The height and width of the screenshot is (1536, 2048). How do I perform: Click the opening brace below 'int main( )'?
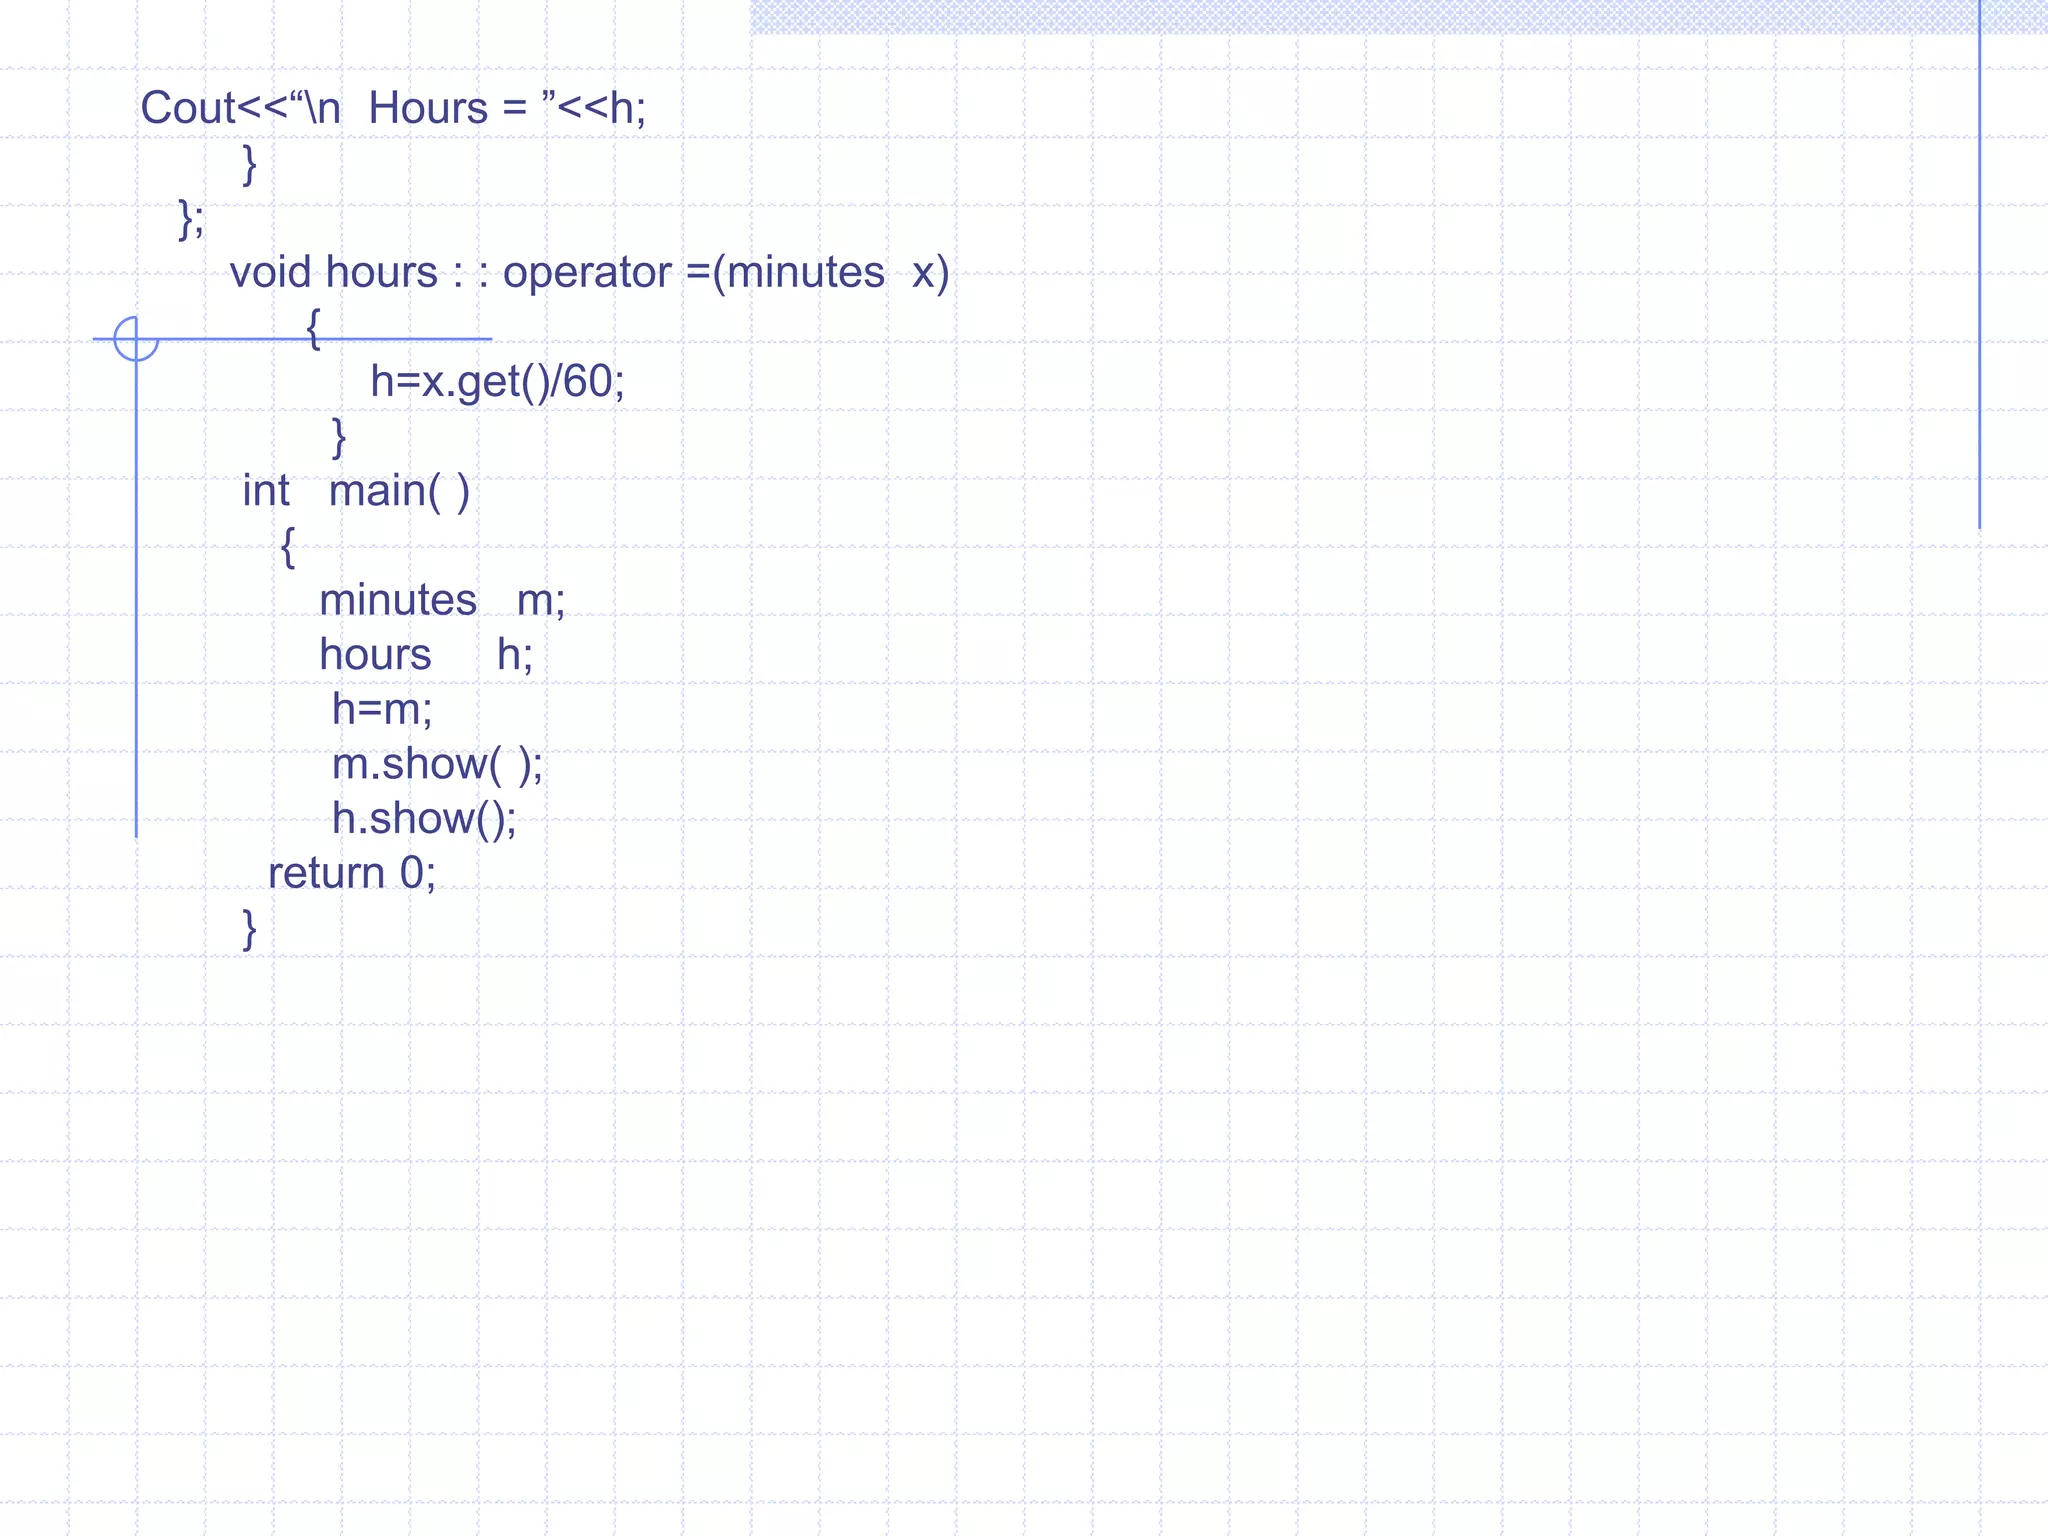click(288, 547)
